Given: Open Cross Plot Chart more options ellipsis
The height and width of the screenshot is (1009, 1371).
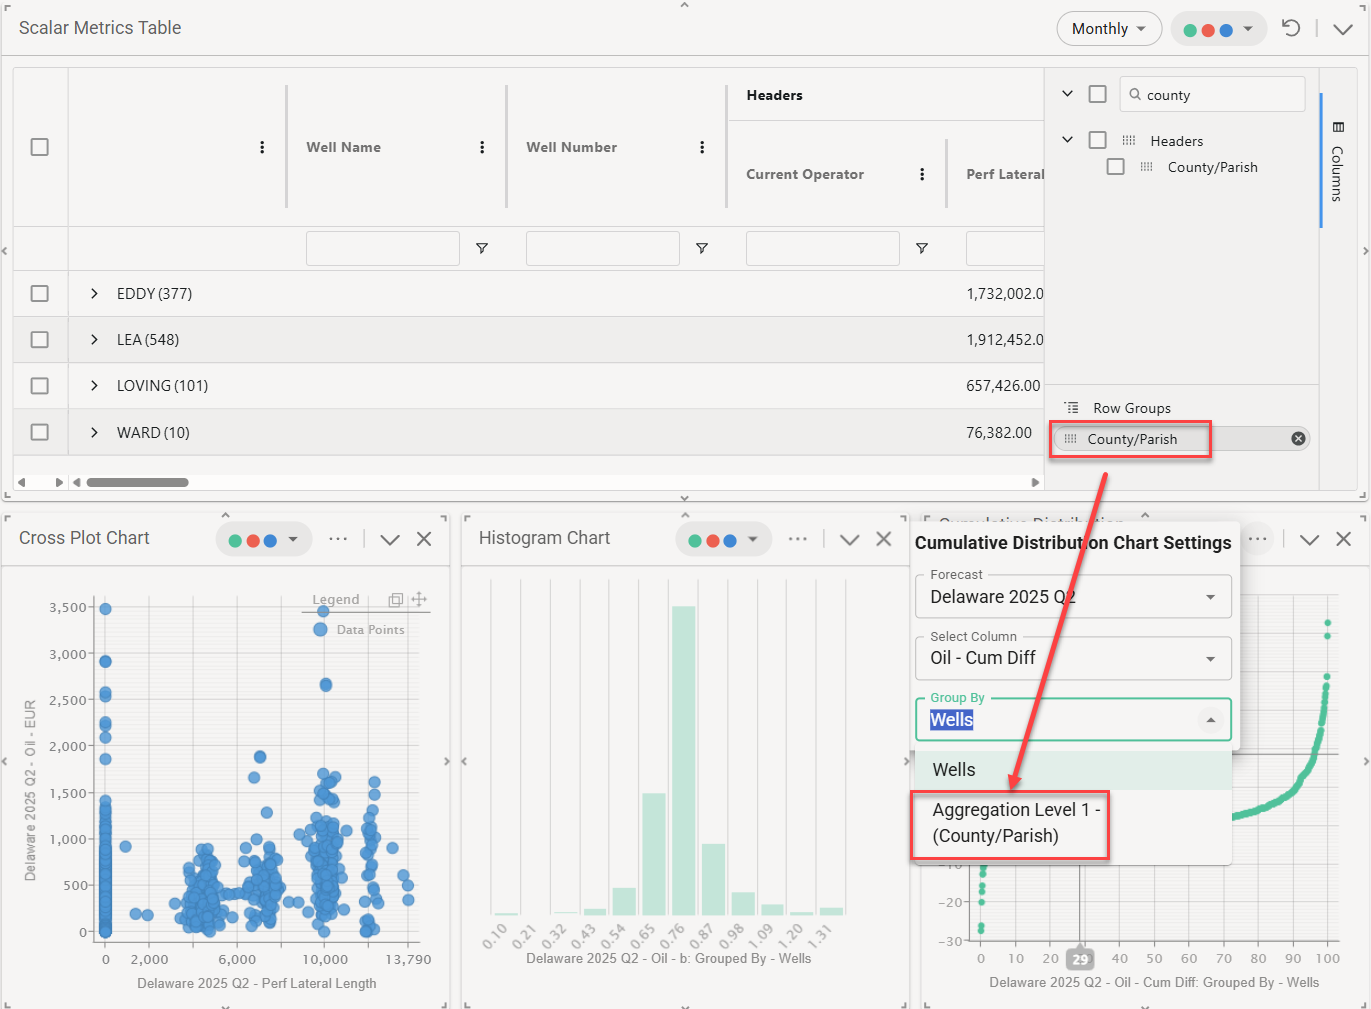Looking at the screenshot, I should (338, 539).
